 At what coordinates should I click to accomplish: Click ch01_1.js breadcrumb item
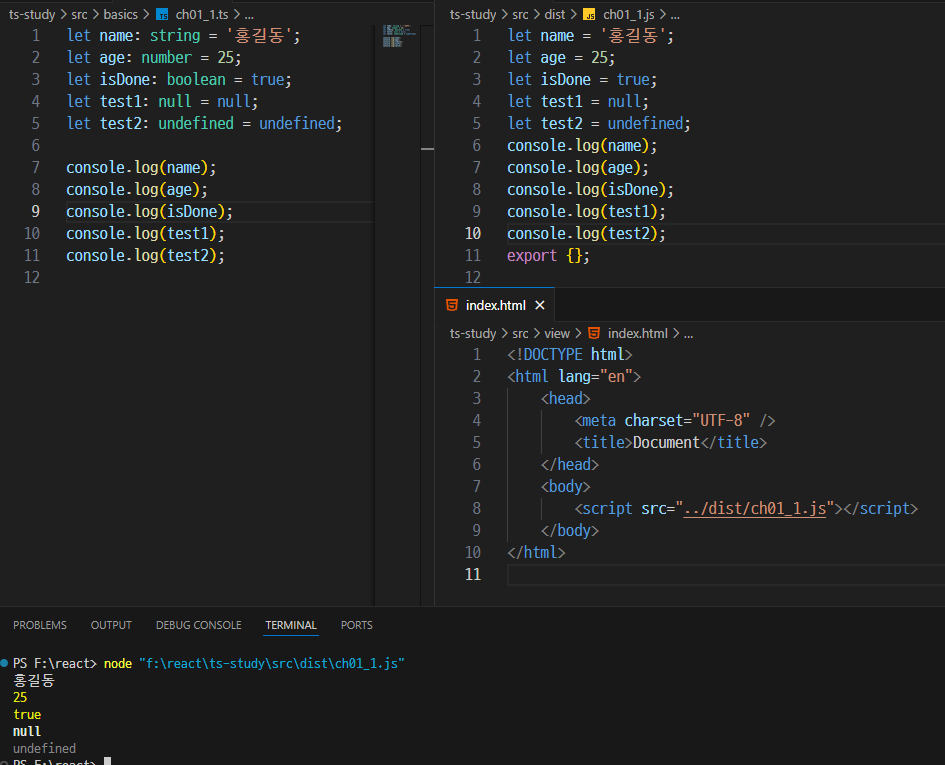(x=629, y=14)
